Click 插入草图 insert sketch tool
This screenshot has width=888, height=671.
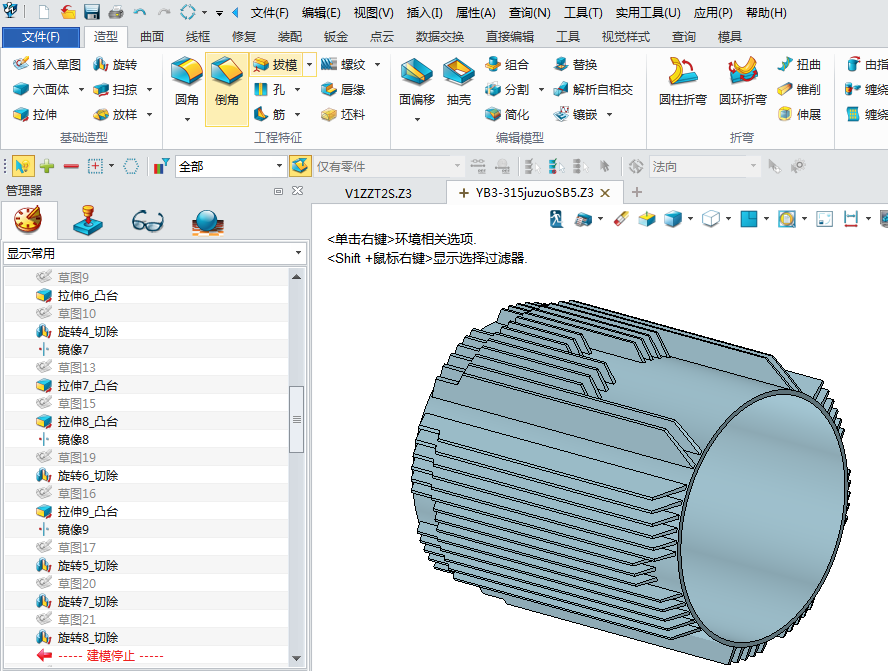coord(46,64)
